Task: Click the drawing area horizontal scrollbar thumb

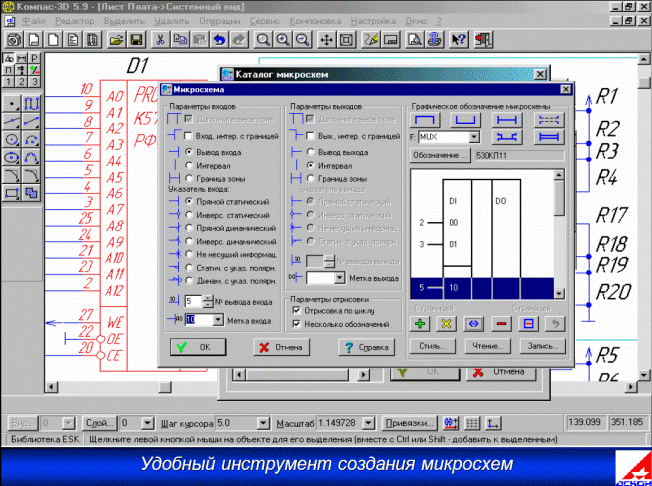Action: [165, 387]
